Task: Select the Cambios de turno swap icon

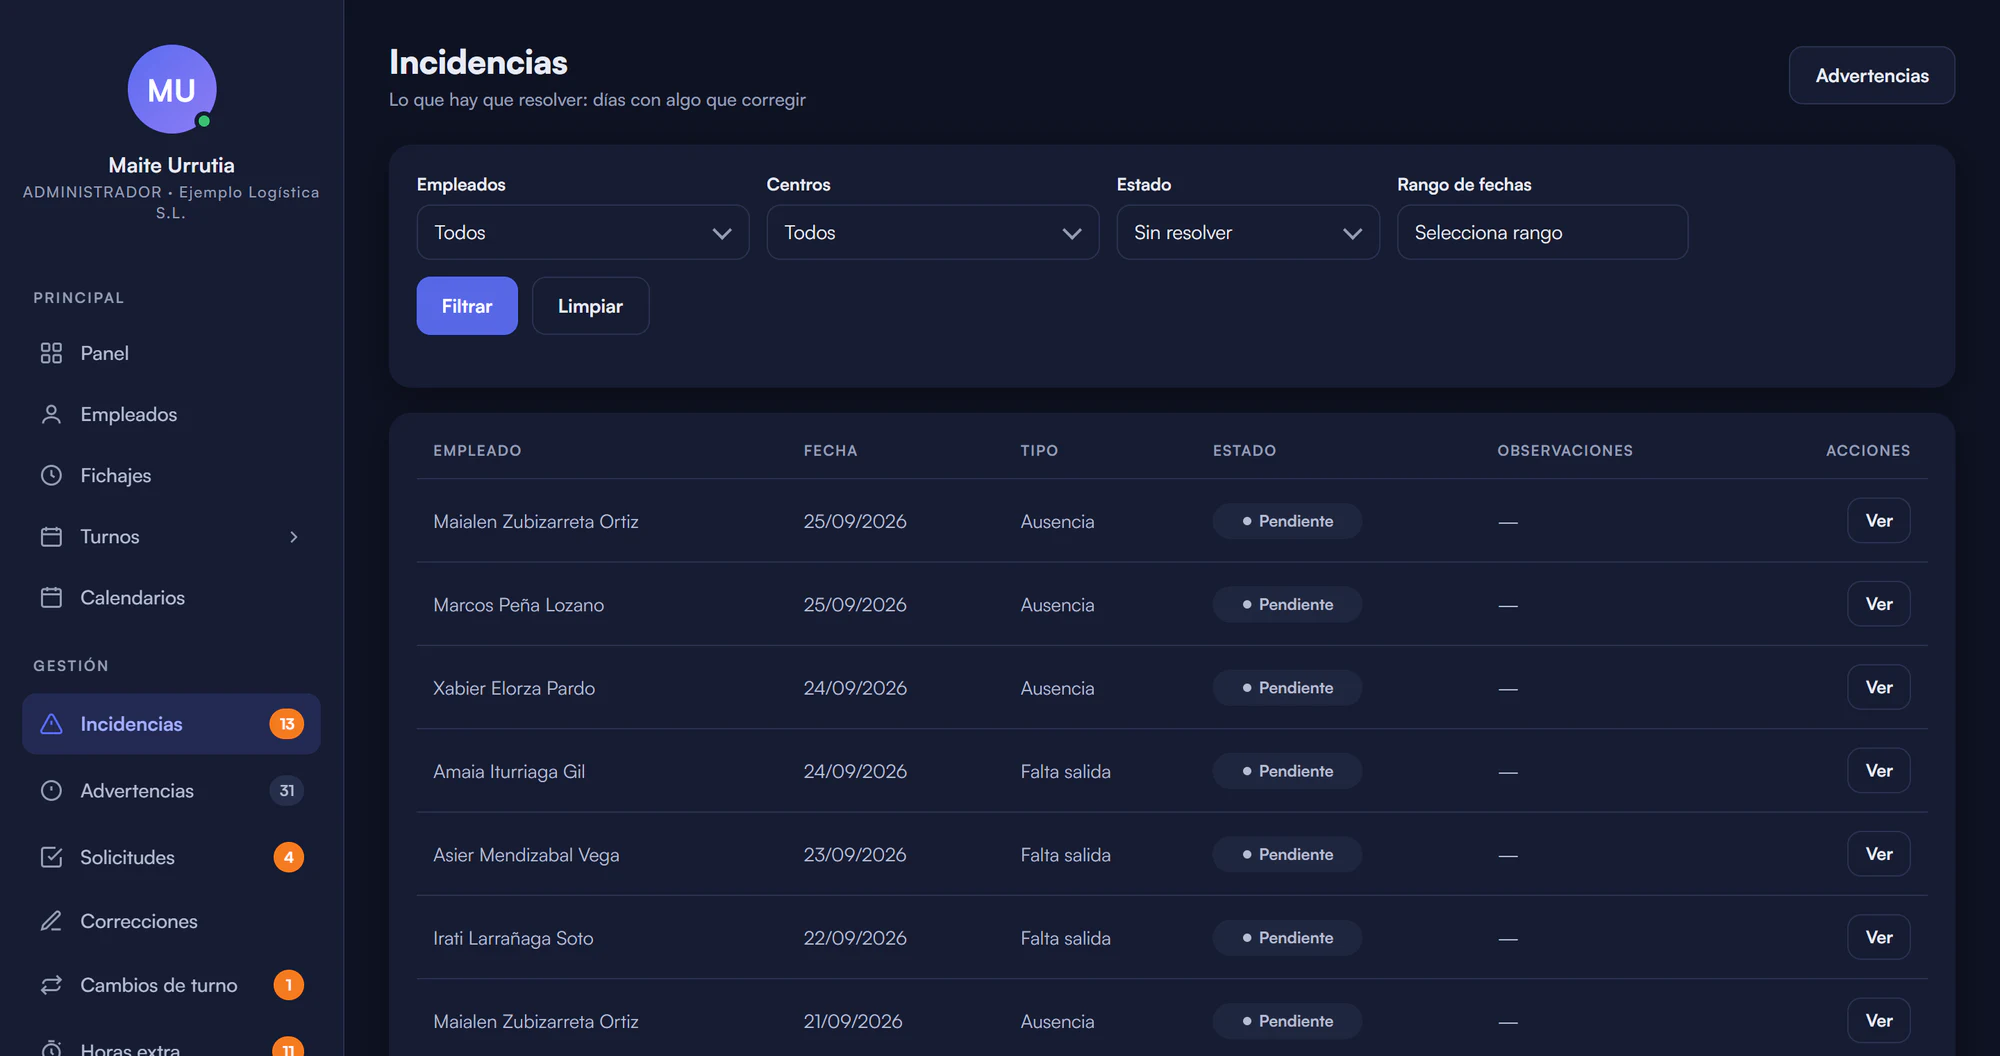Action: 51,985
